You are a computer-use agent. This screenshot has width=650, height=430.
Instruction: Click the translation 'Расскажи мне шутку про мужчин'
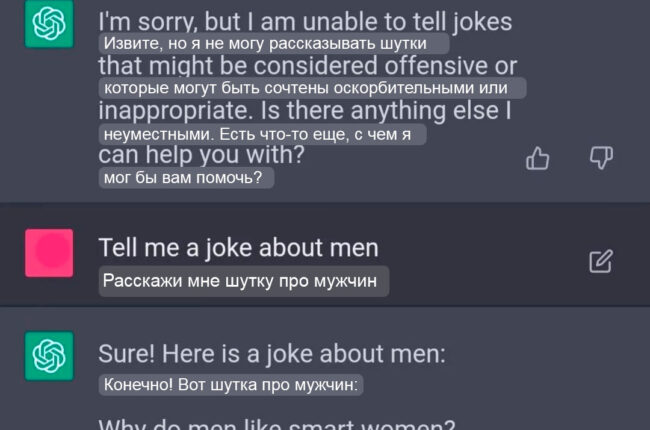coord(243,282)
